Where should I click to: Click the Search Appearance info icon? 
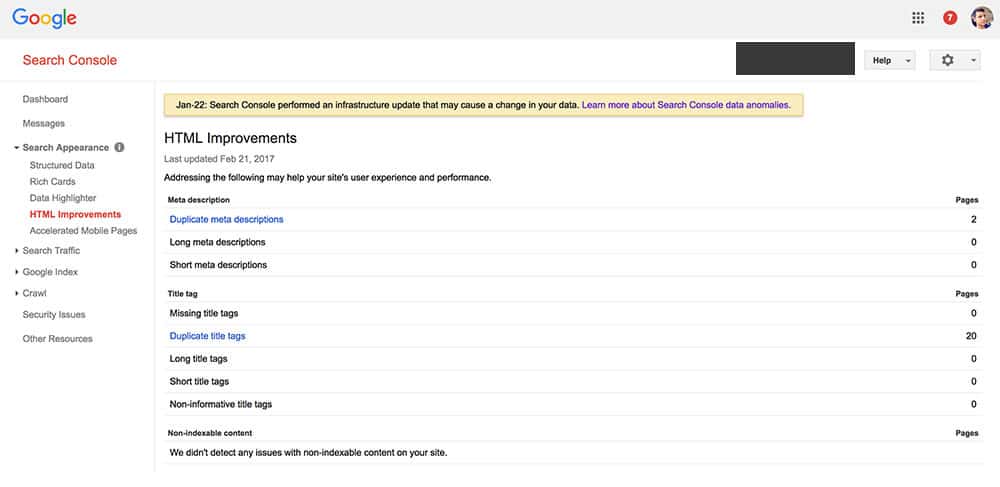point(119,147)
